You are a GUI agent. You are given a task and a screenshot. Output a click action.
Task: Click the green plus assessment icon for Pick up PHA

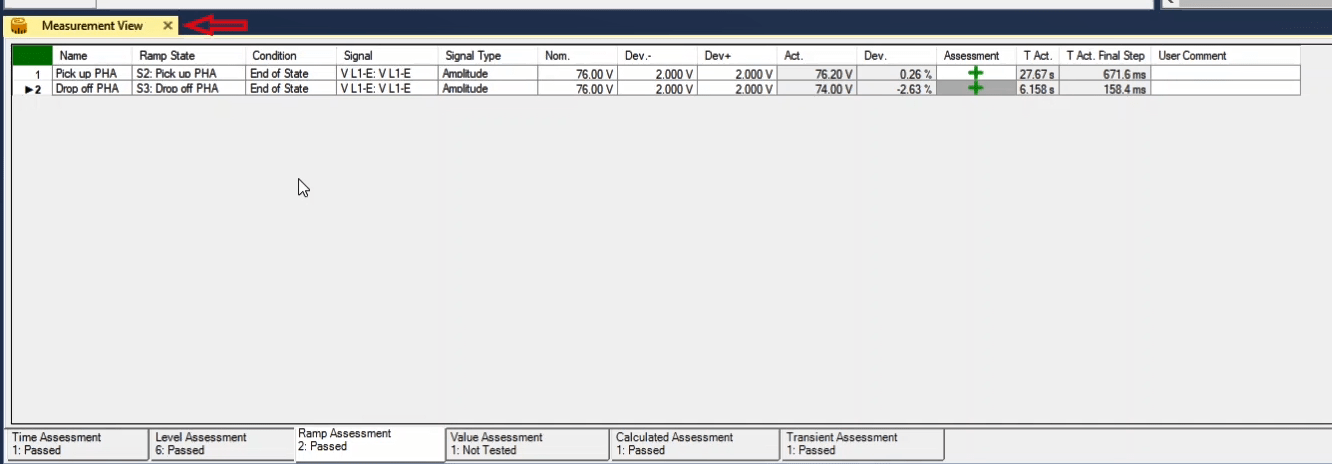(975, 73)
